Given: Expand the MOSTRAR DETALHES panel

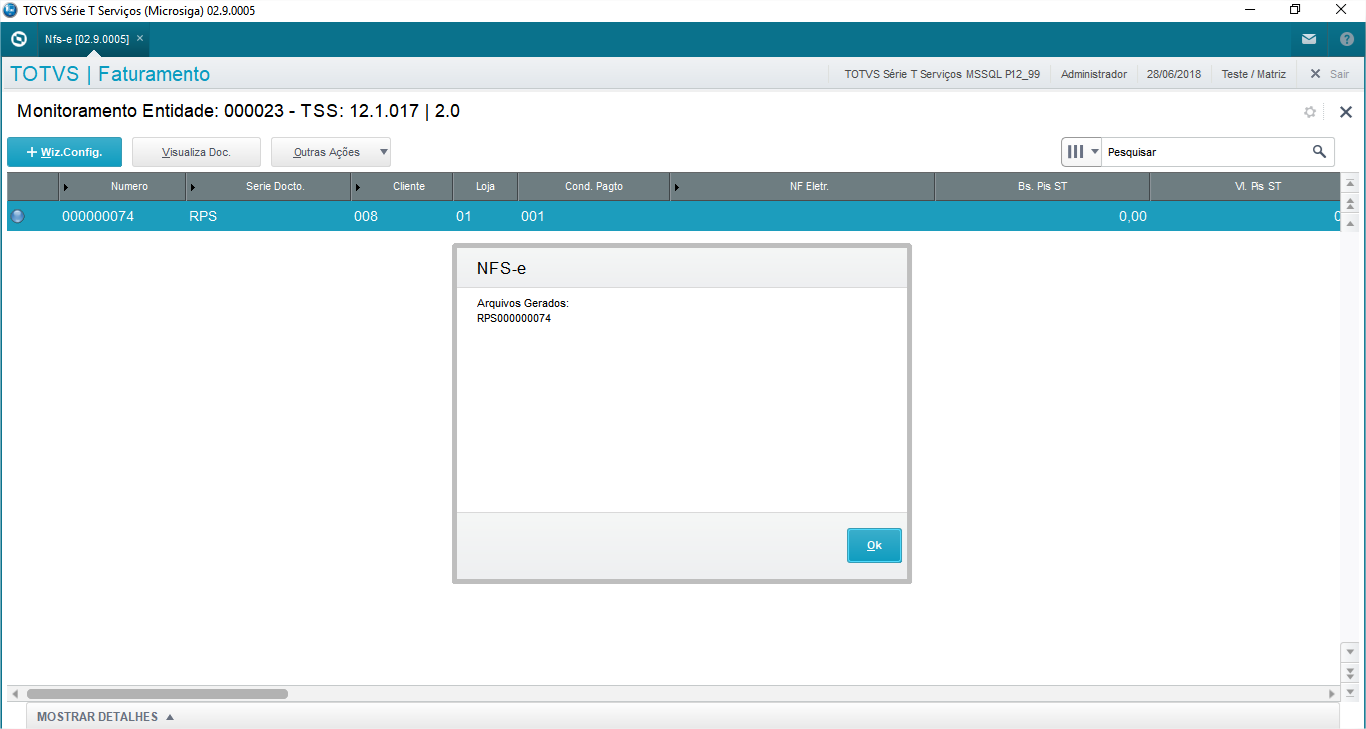Looking at the screenshot, I should (106, 717).
